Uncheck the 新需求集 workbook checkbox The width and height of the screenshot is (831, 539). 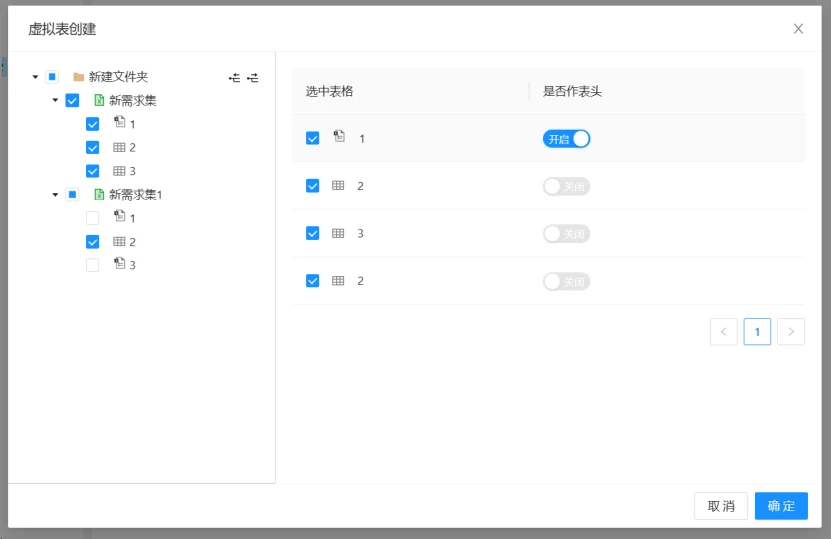(72, 100)
